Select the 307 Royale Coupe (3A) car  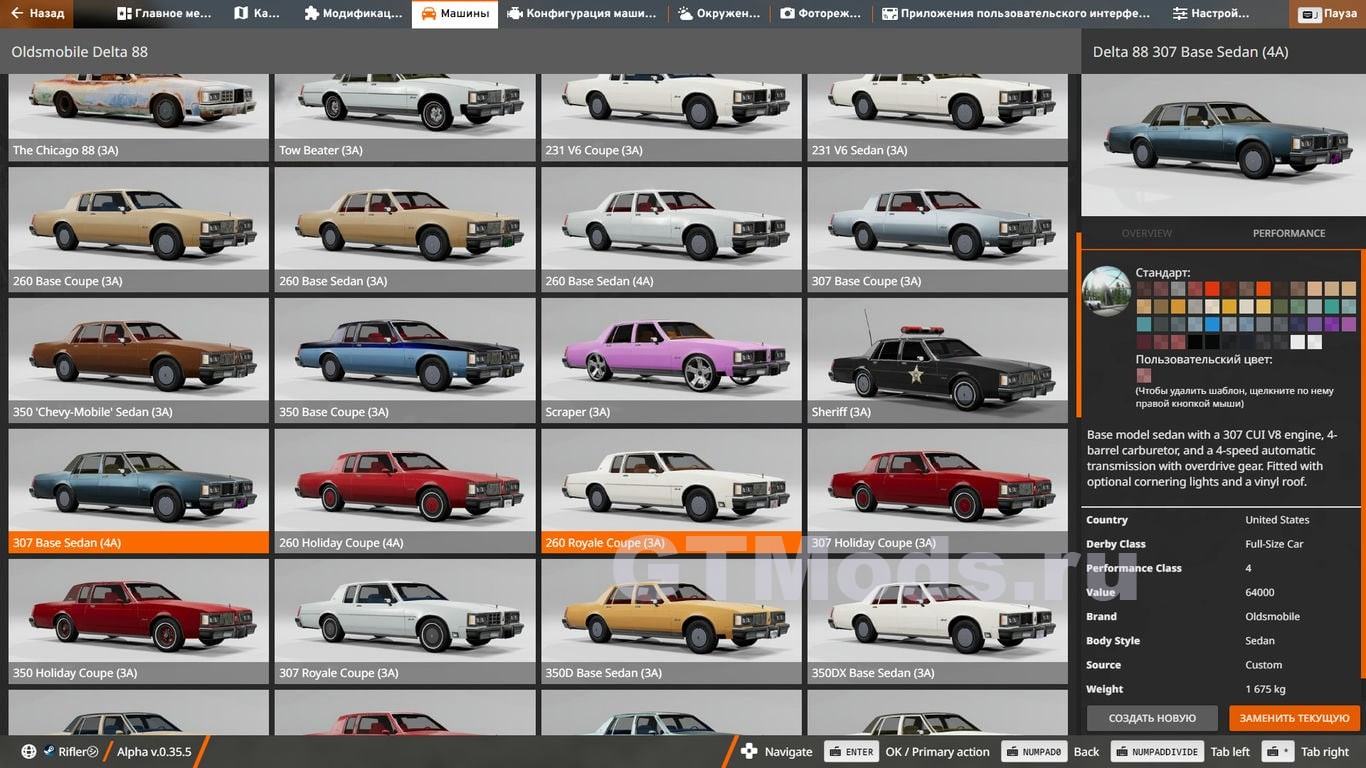tap(405, 622)
